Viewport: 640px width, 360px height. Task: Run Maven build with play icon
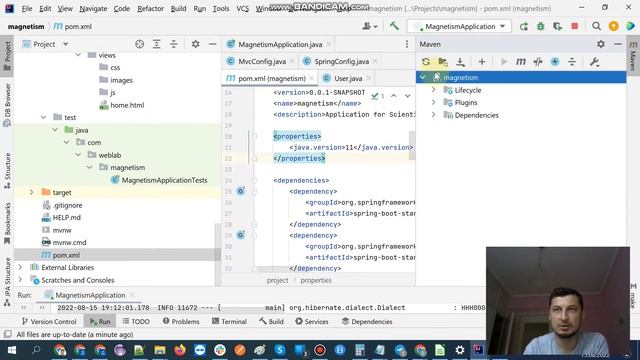(x=504, y=62)
